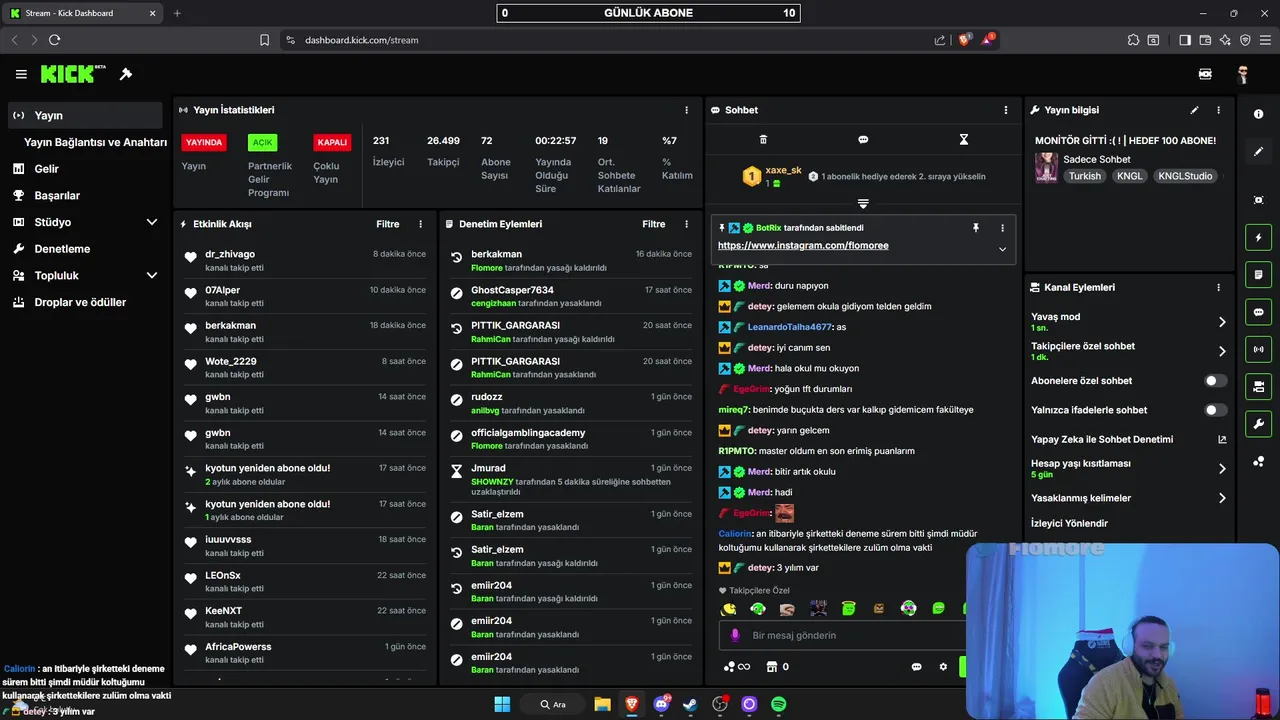1280x720 pixels.
Task: Open Takipçilere özel sohbet chevron
Action: 1221,351
